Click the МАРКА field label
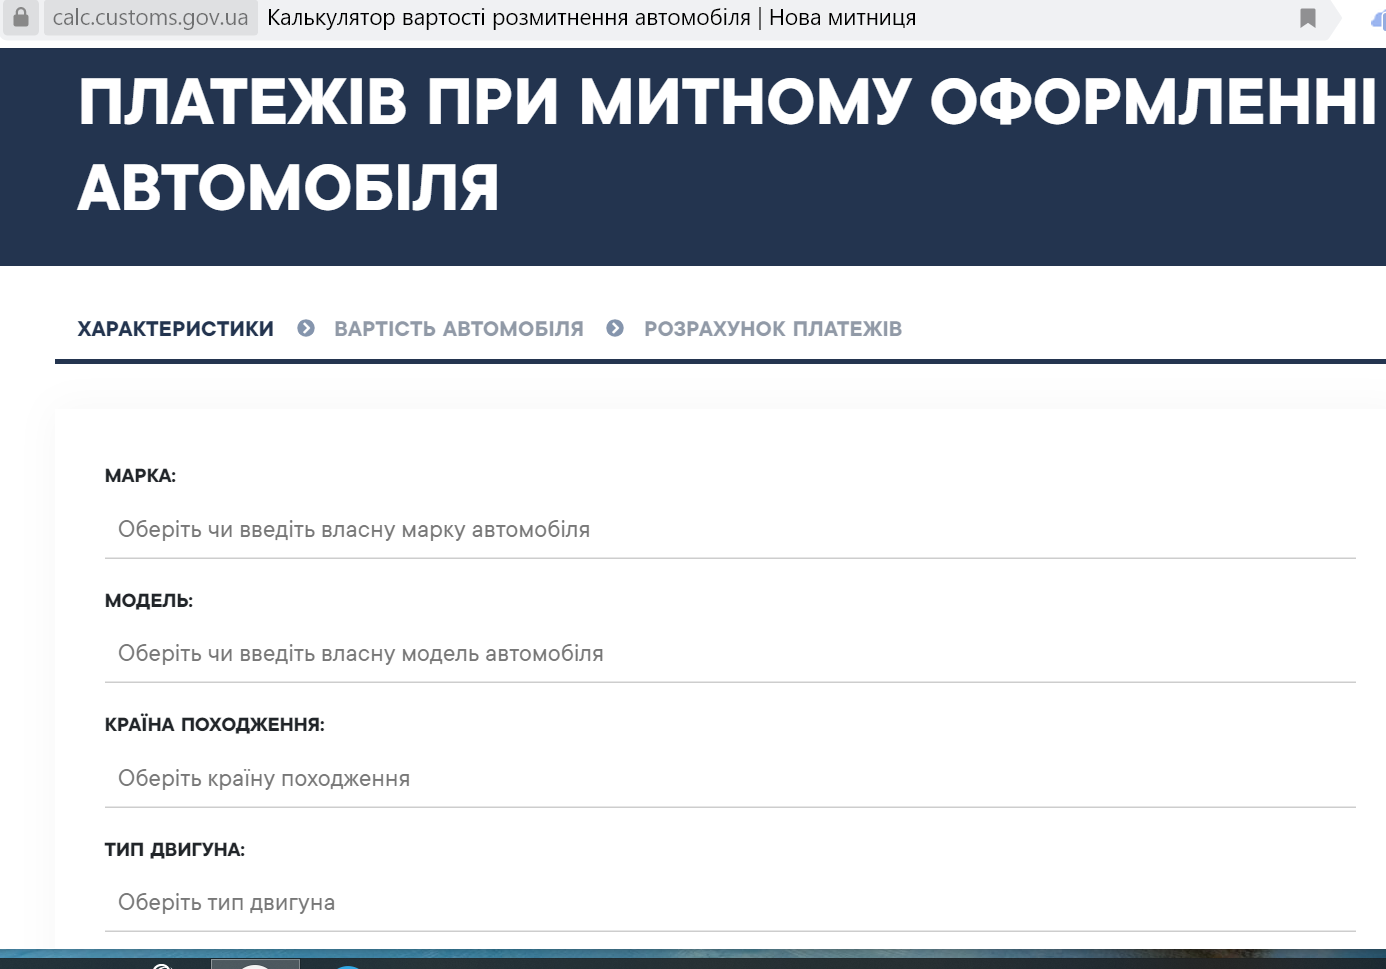This screenshot has width=1386, height=969. pyautogui.click(x=140, y=476)
